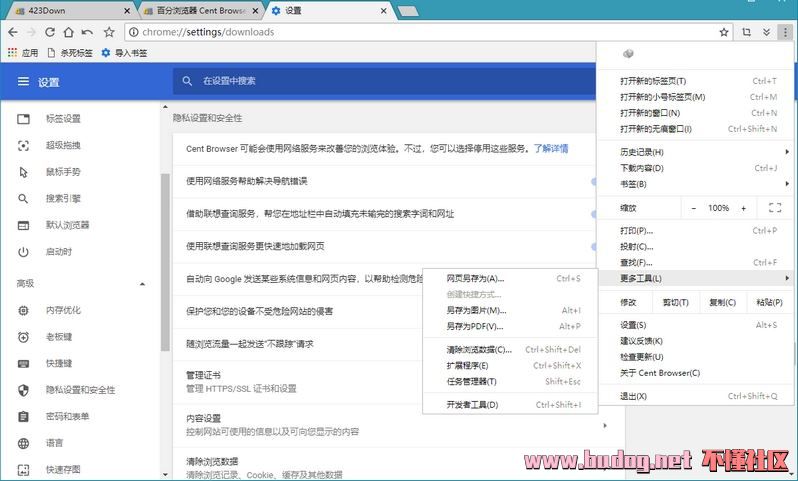Screen dimensions: 798x481
Task: Decrease zoom with minus button
Action: [x=693, y=208]
